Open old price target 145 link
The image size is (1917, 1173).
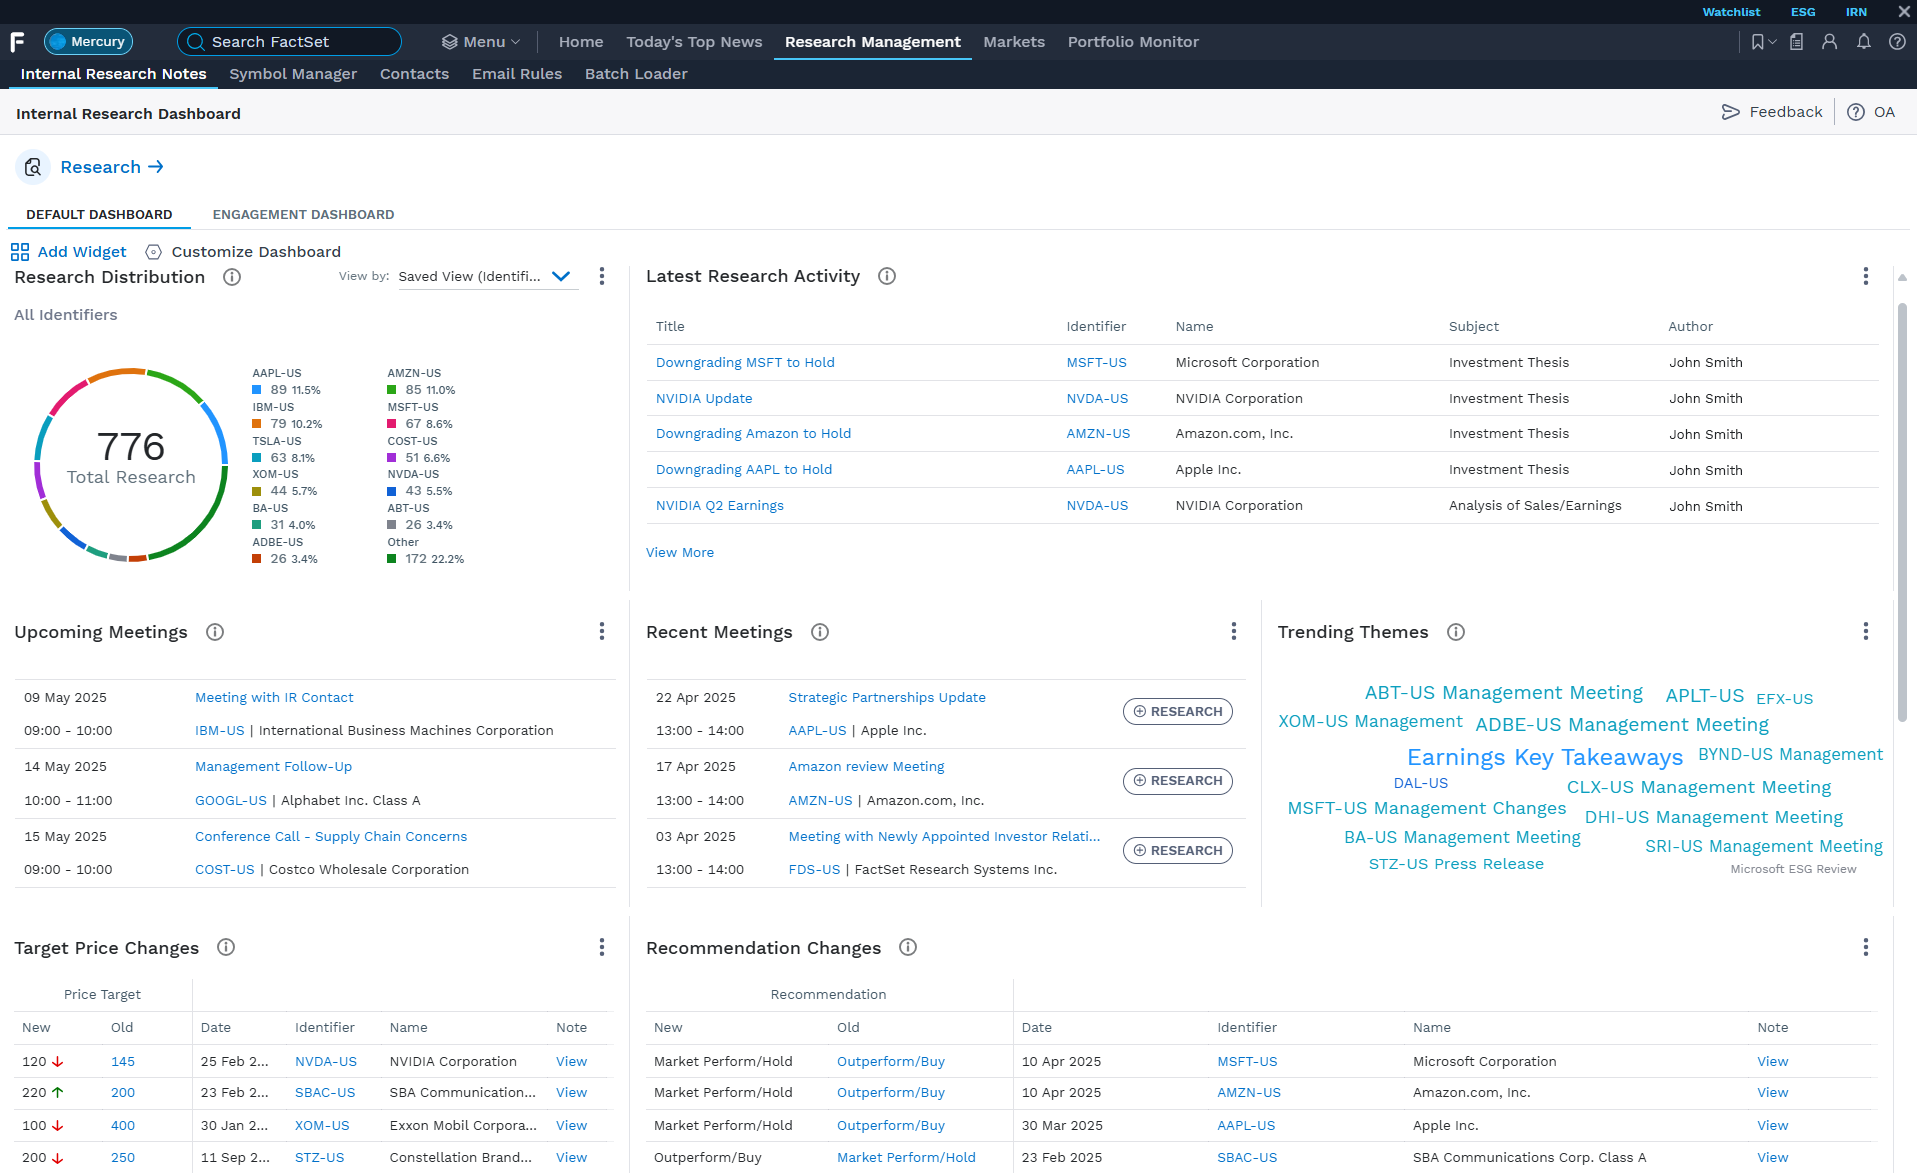[123, 1062]
